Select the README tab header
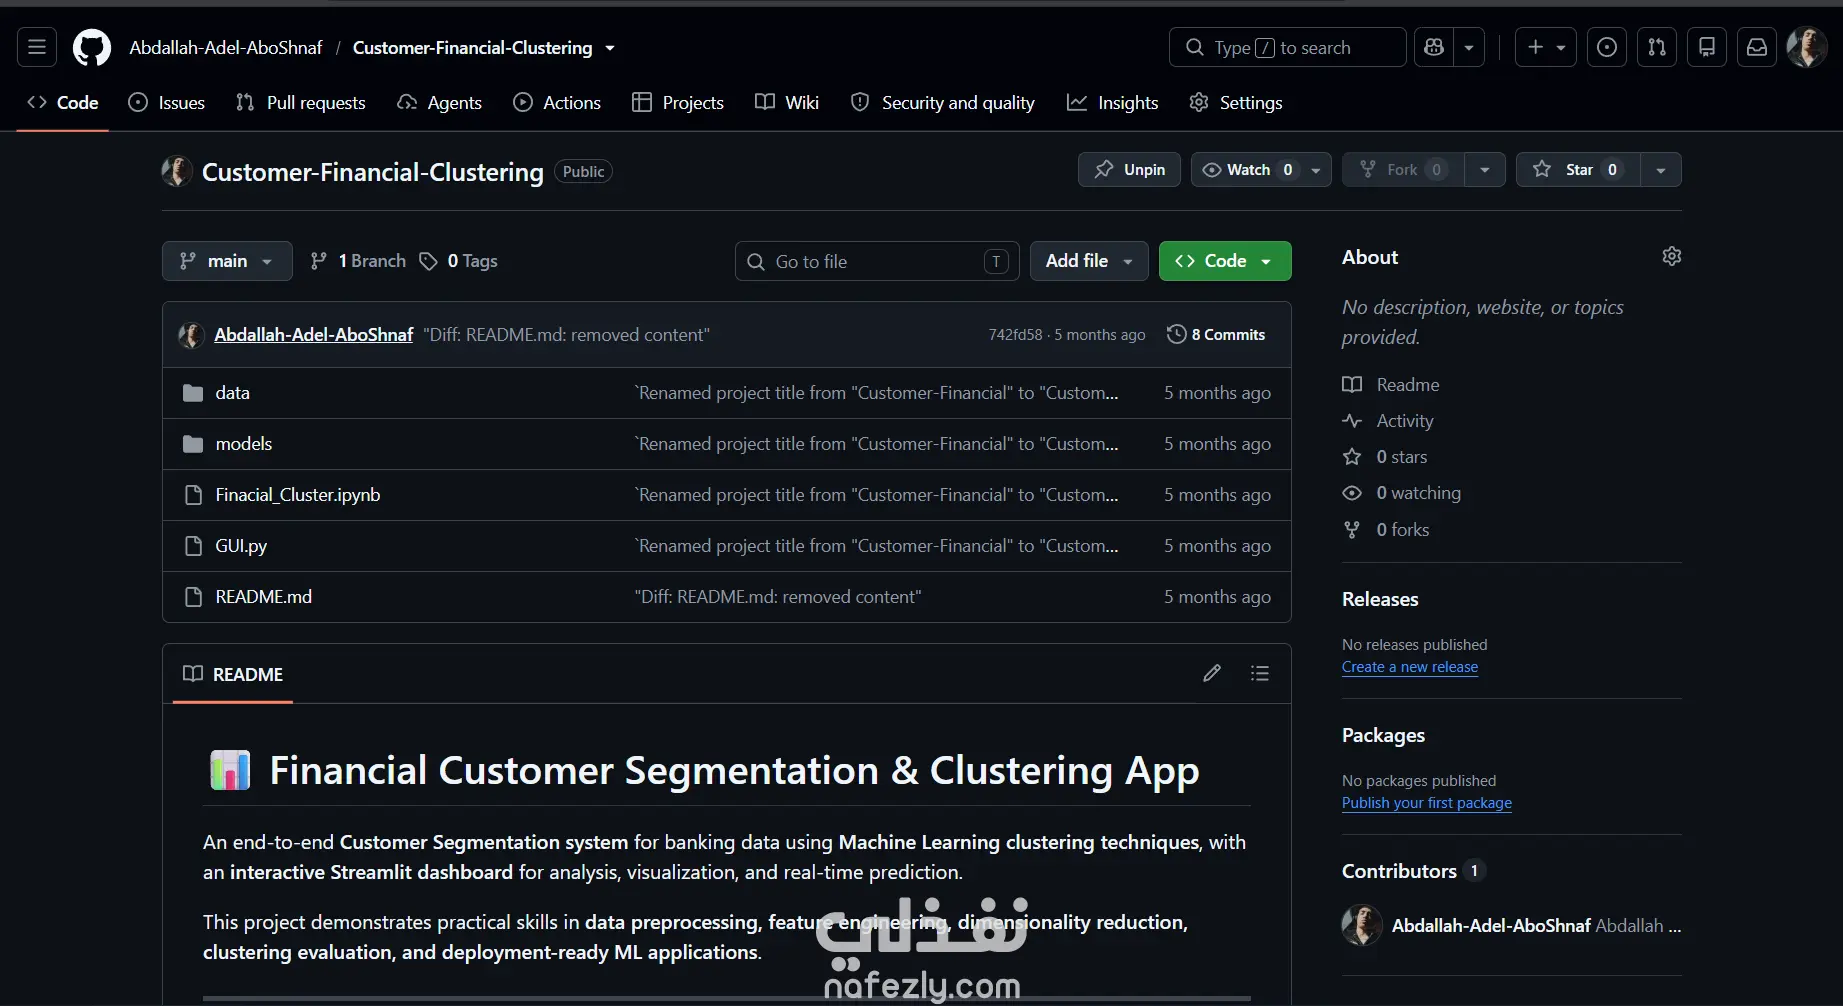The image size is (1843, 1006). 233,674
